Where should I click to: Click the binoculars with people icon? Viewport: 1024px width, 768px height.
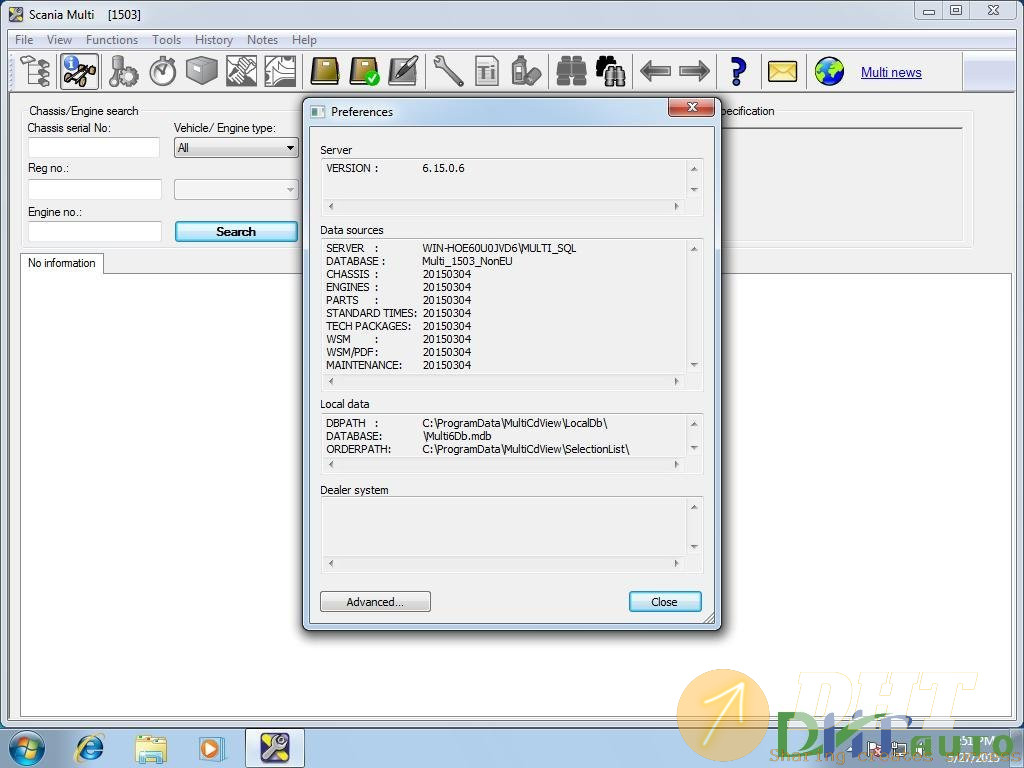point(611,71)
